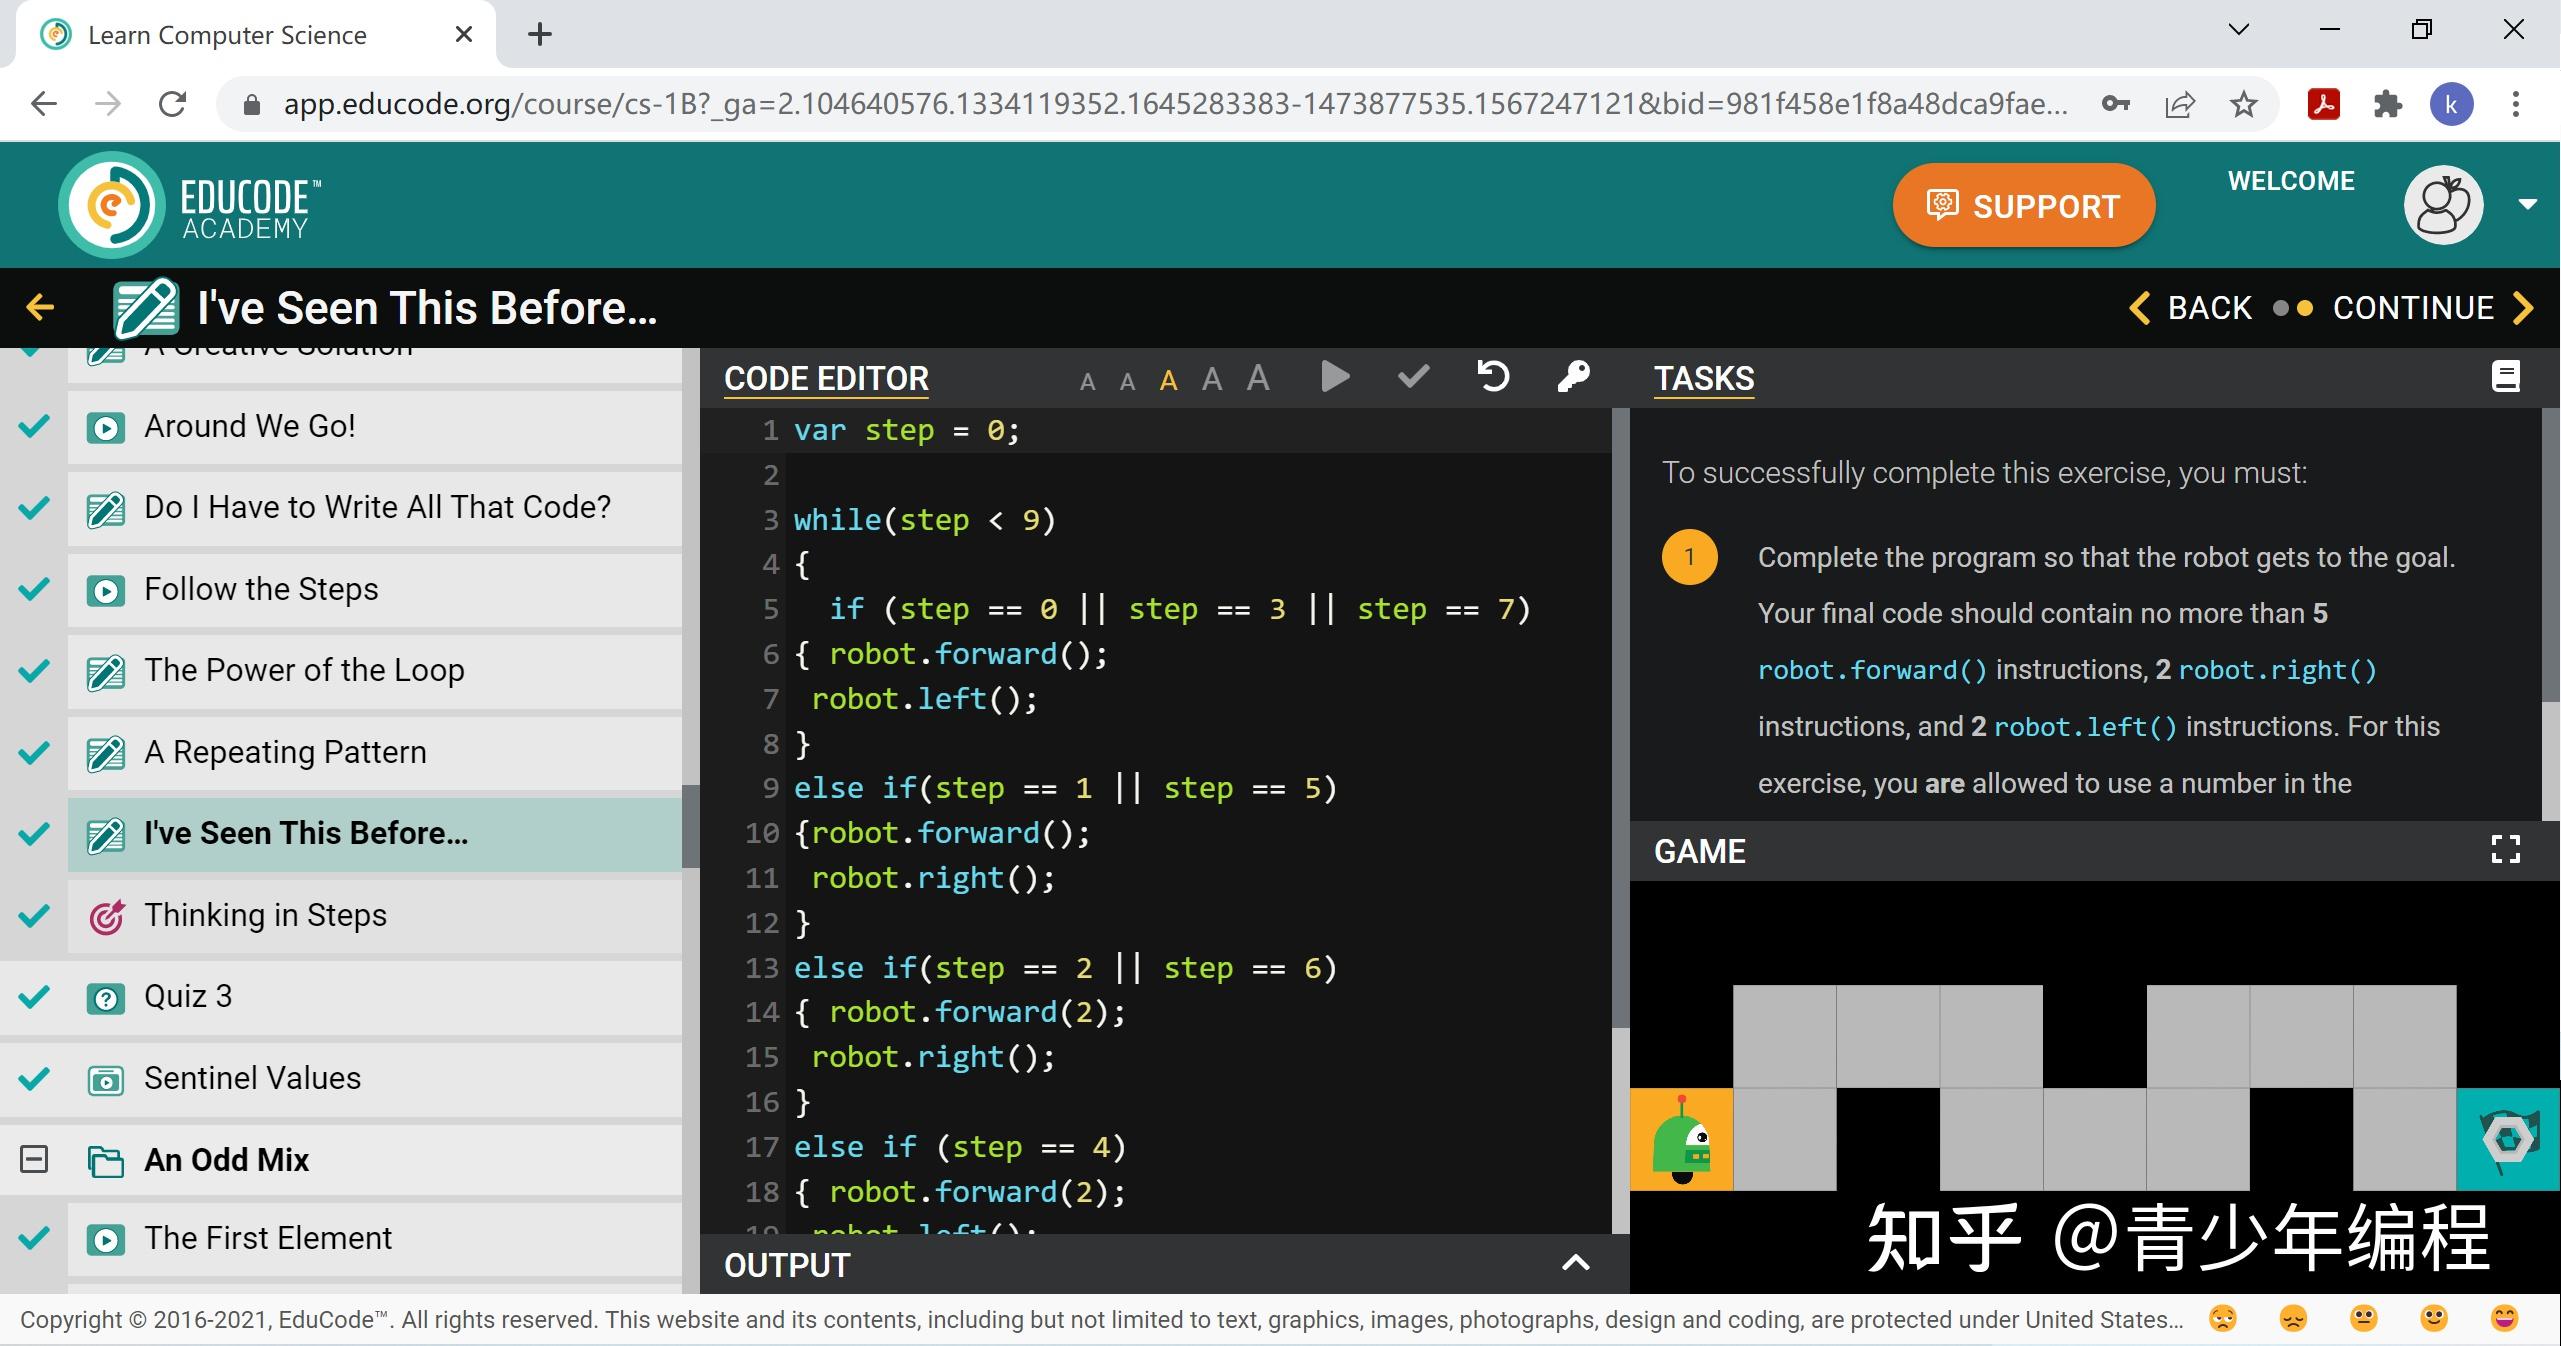Open 'The First Element' lesson
Image resolution: width=2561 pixels, height=1346 pixels.
point(375,1239)
